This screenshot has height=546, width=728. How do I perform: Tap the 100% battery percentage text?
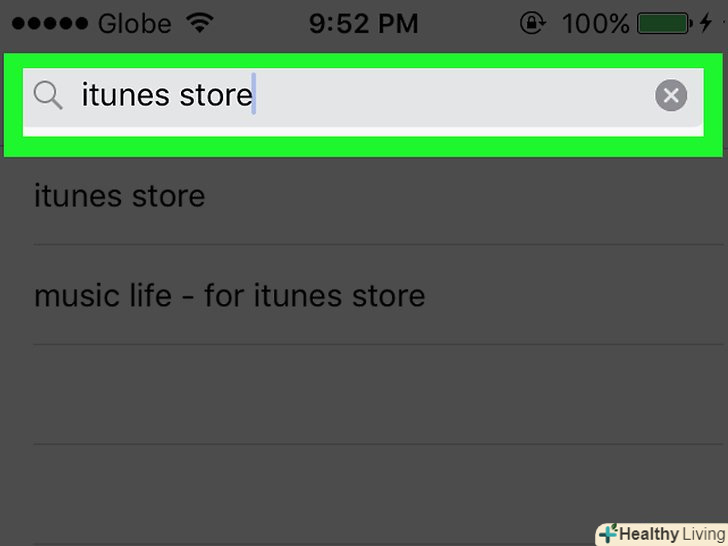coord(595,24)
